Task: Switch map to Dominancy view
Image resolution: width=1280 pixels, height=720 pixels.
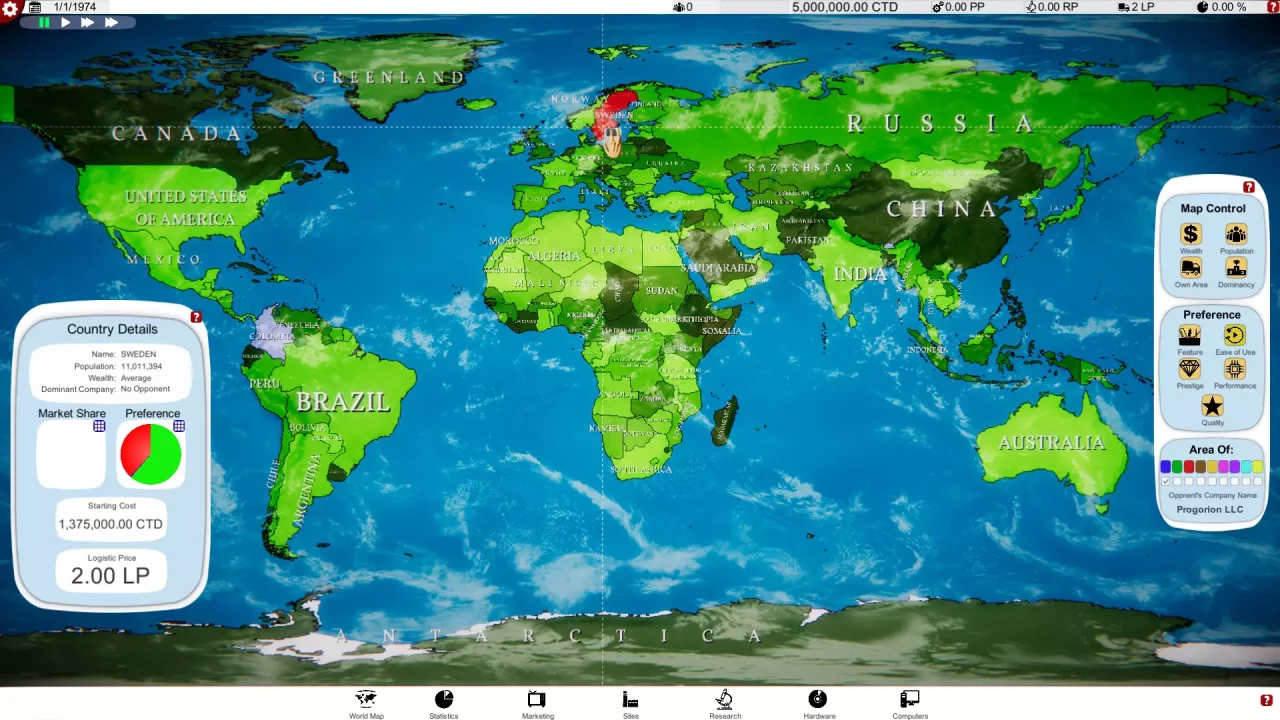Action: tap(1236, 270)
